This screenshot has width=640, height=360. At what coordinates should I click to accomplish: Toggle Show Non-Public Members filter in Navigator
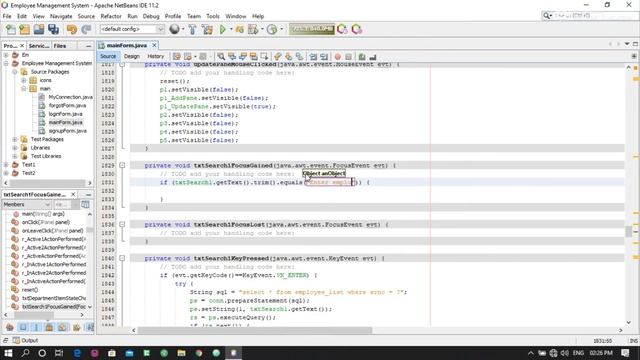pos(49,327)
